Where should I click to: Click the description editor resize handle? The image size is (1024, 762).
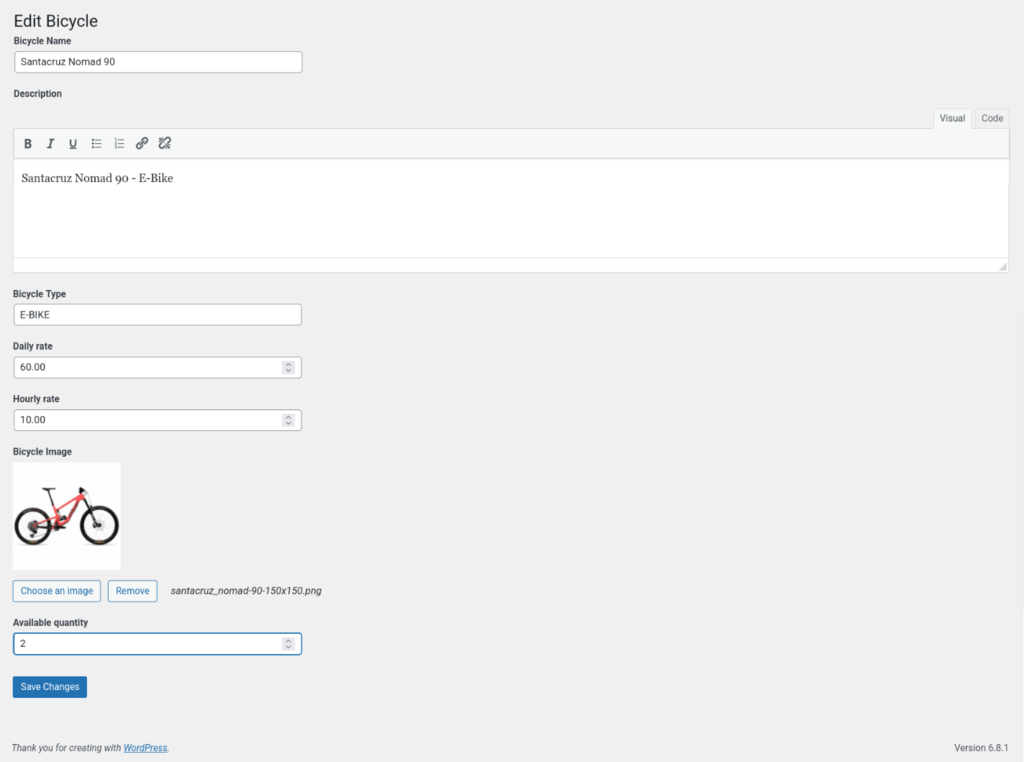1002,266
